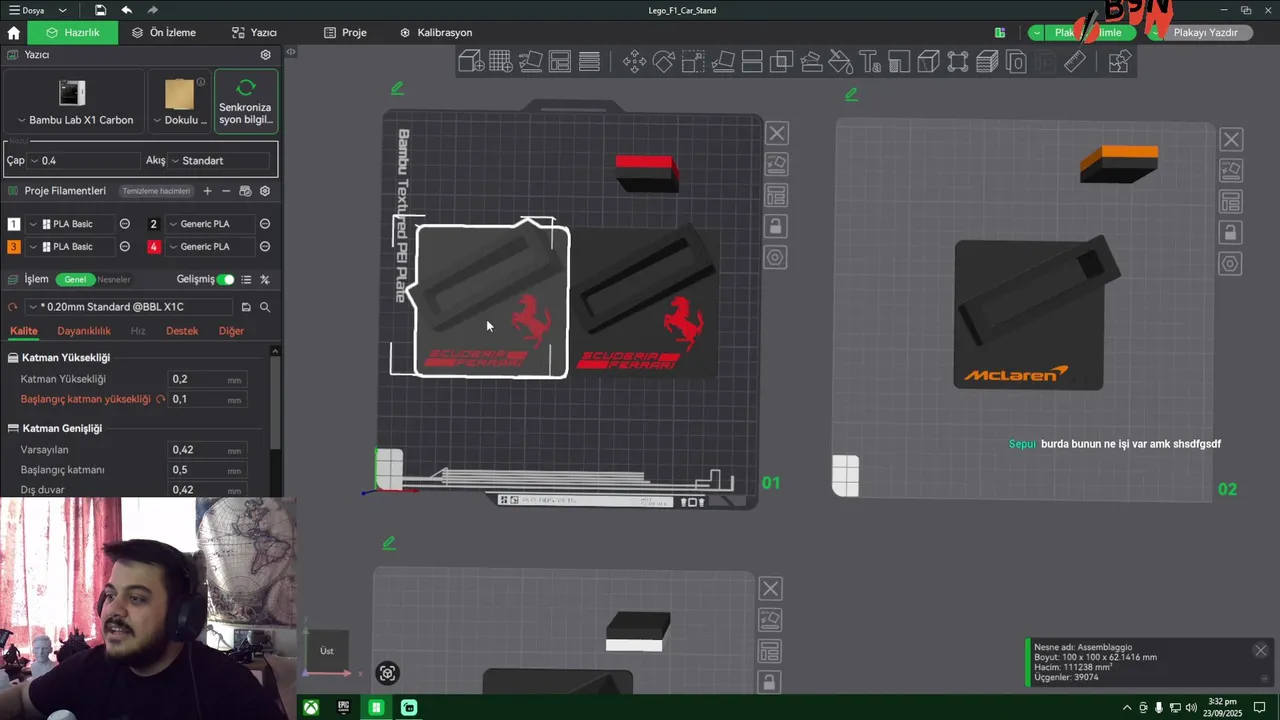Click the search icon beside process preset
Image resolution: width=1280 pixels, height=720 pixels.
pos(265,307)
